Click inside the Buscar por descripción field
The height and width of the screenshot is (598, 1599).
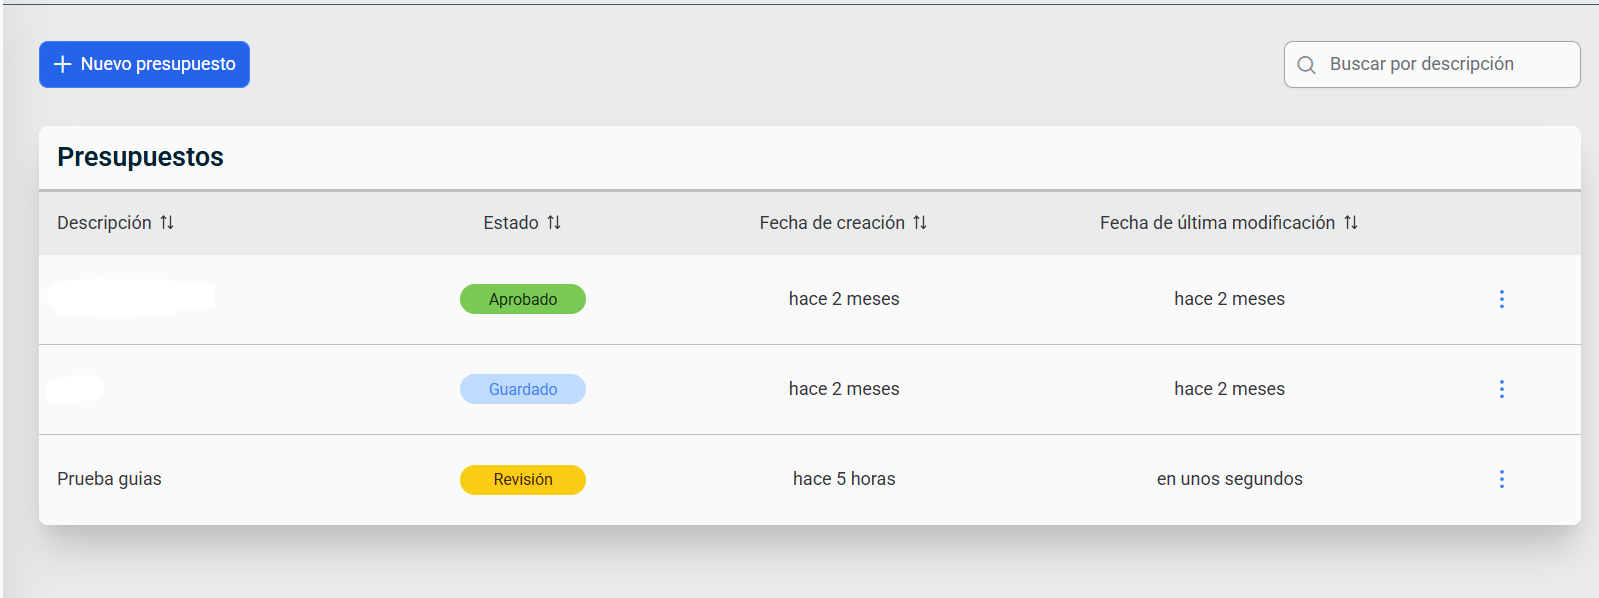[x=1430, y=64]
